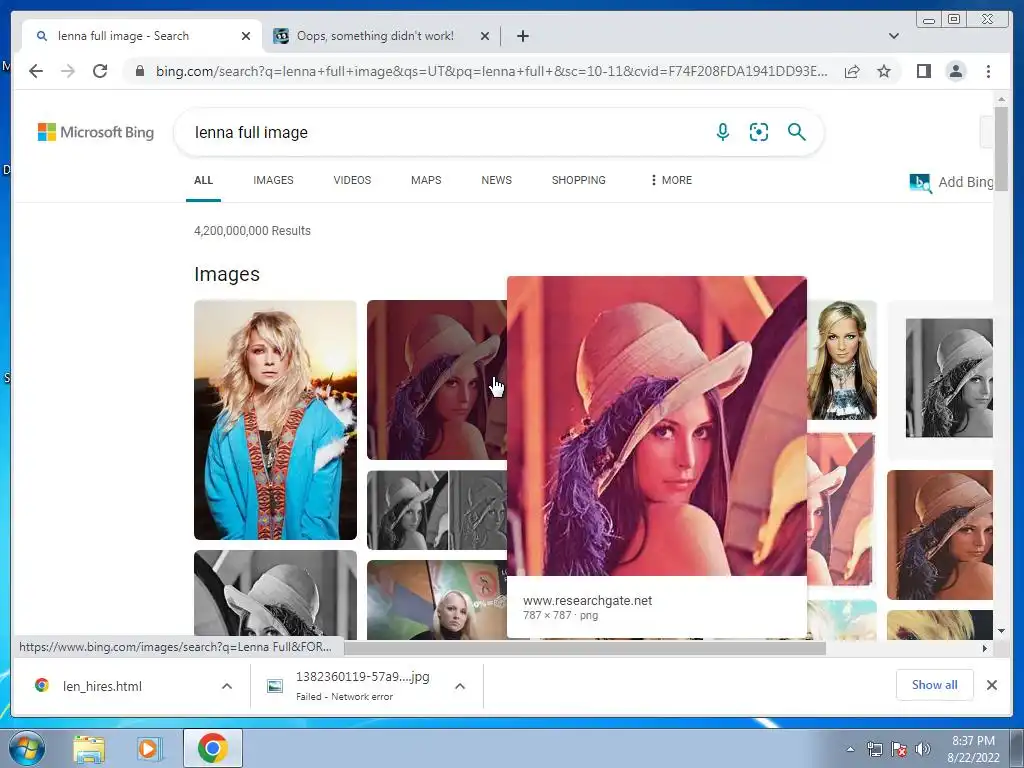Click Show all downloads
The width and height of the screenshot is (1024, 768).
[935, 685]
